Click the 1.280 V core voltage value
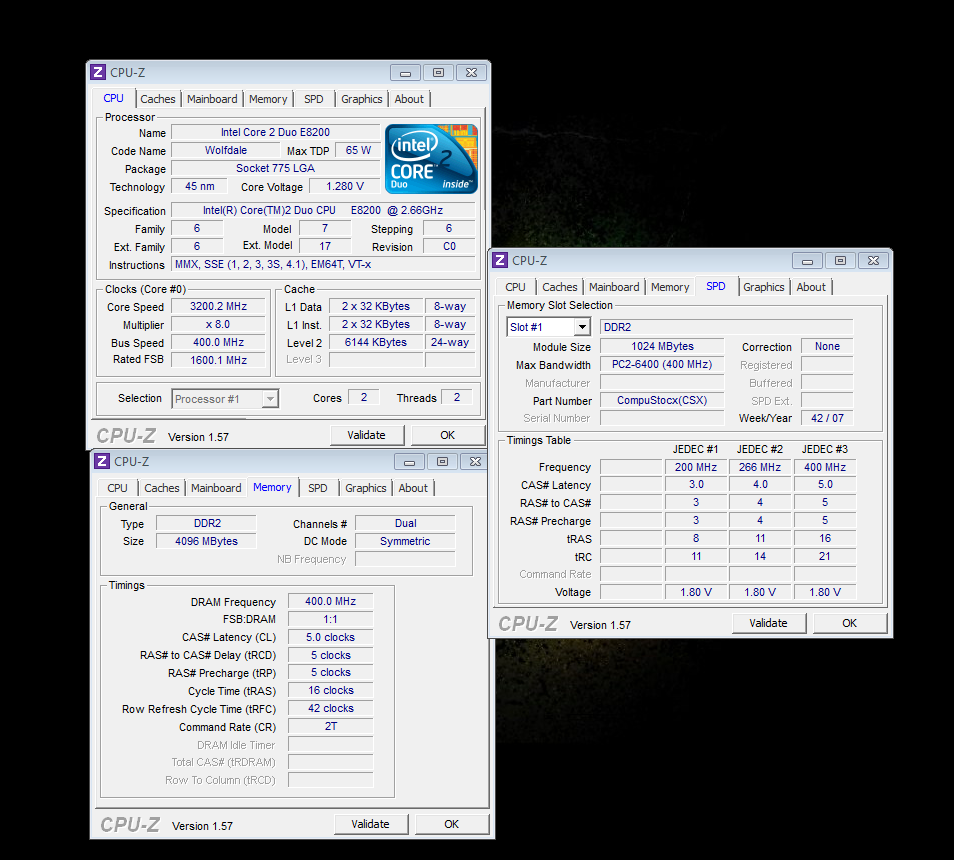Viewport: 954px width, 860px height. [344, 186]
